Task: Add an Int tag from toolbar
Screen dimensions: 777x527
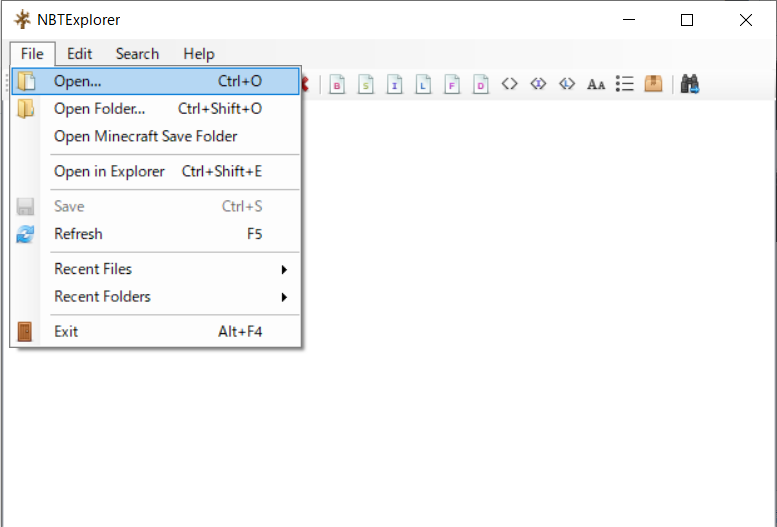Action: (x=394, y=84)
